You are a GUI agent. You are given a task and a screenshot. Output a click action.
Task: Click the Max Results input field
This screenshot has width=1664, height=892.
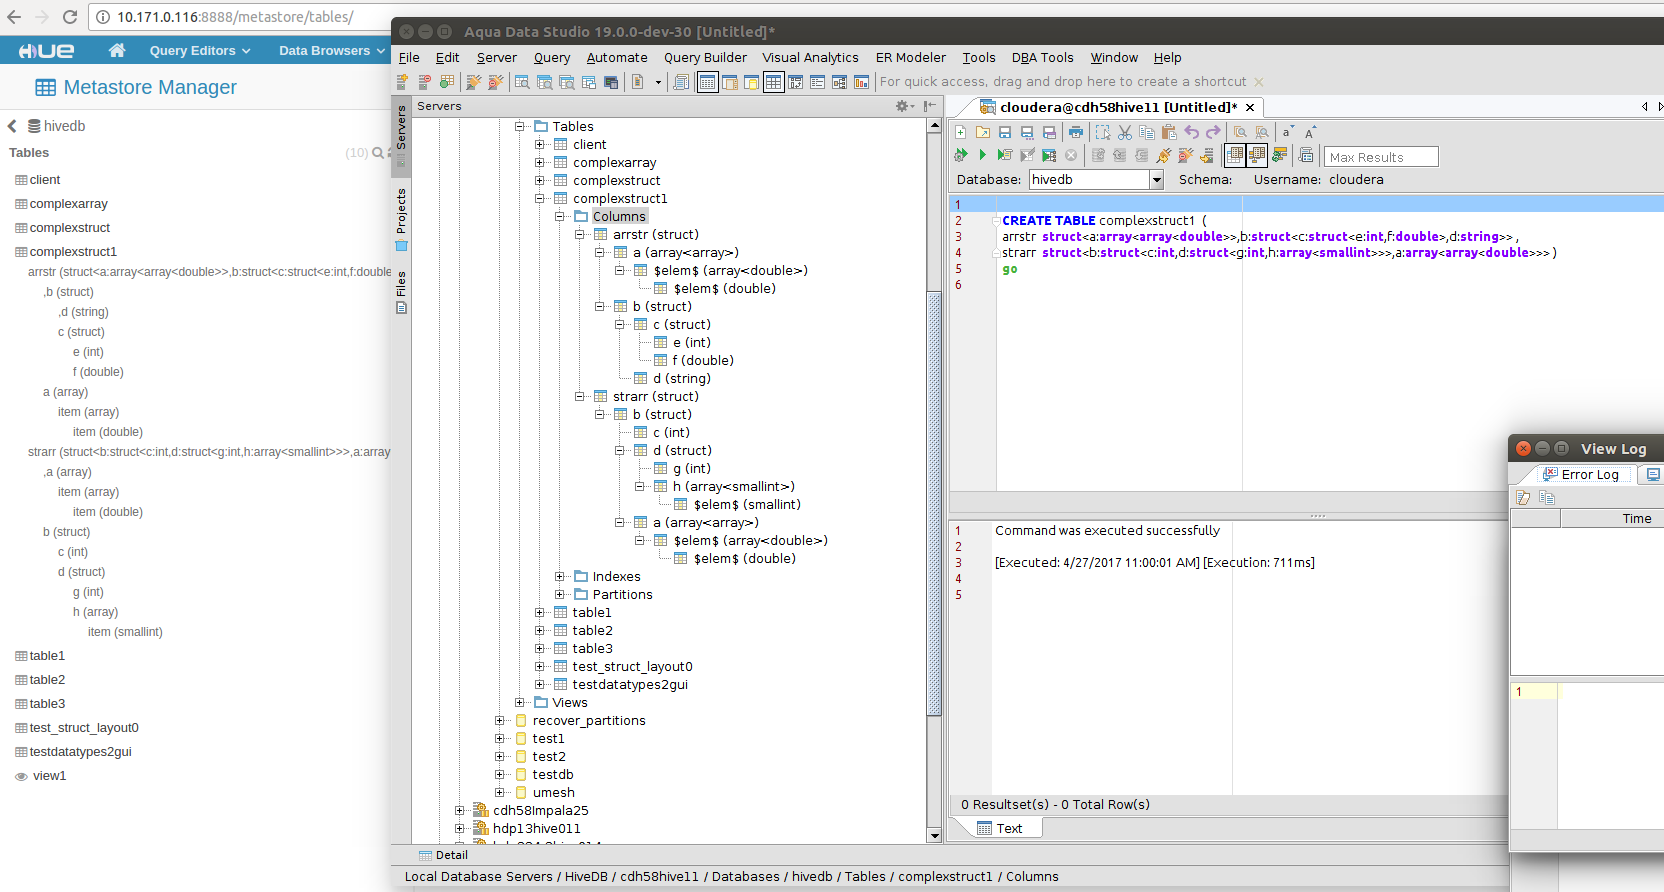(1380, 157)
